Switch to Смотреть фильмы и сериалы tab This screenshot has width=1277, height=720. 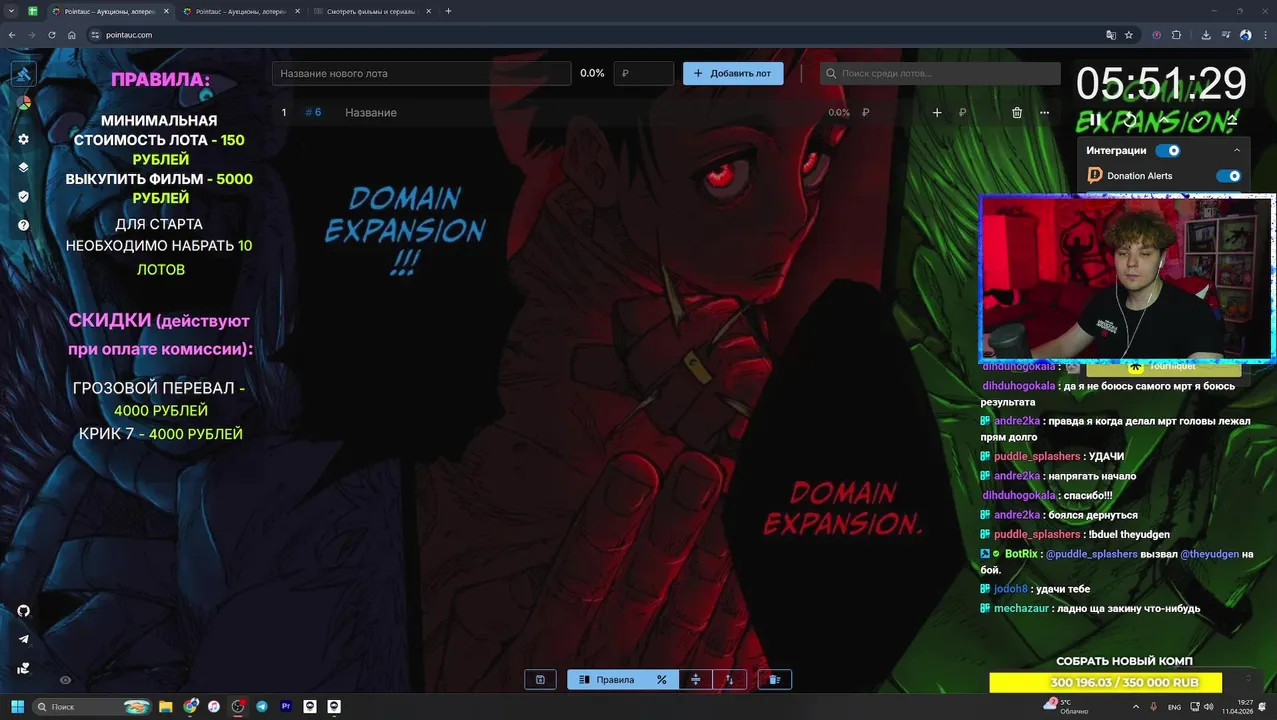coord(370,11)
